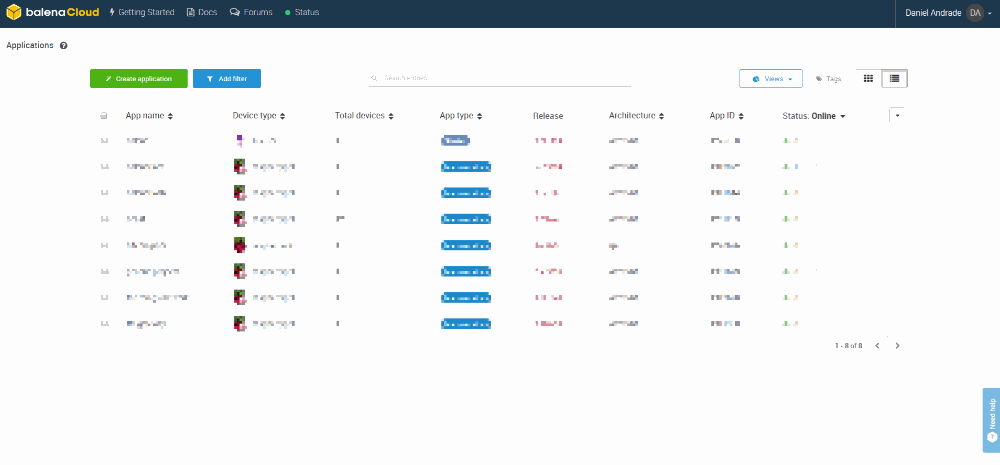The image size is (1000, 465).
Task: Select the checkbox of the last application row
Action: point(104,323)
